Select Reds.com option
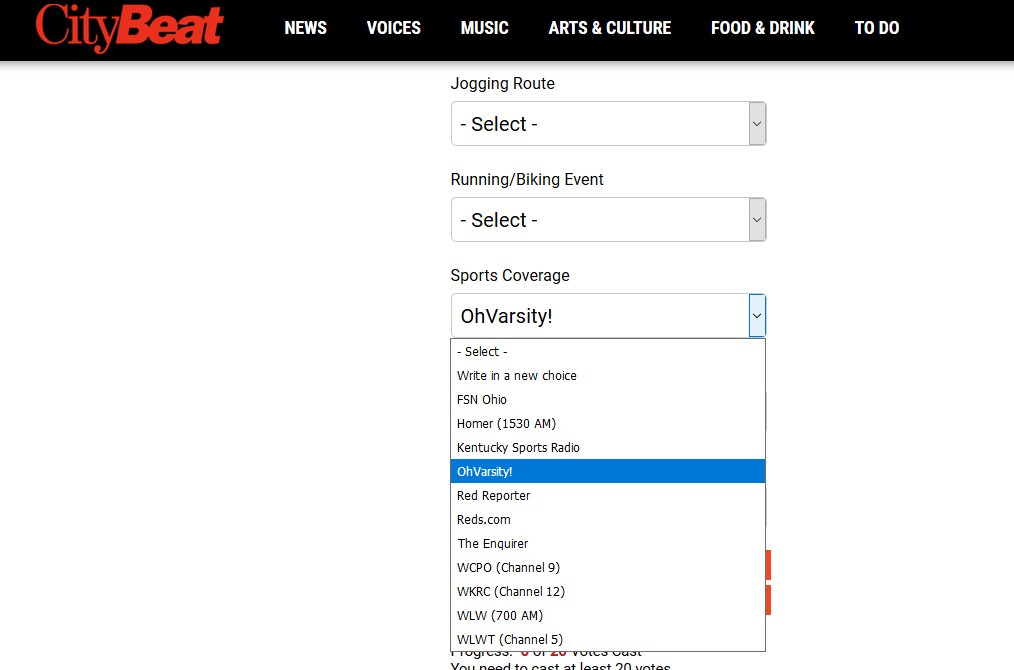This screenshot has width=1014, height=670. pyautogui.click(x=608, y=519)
